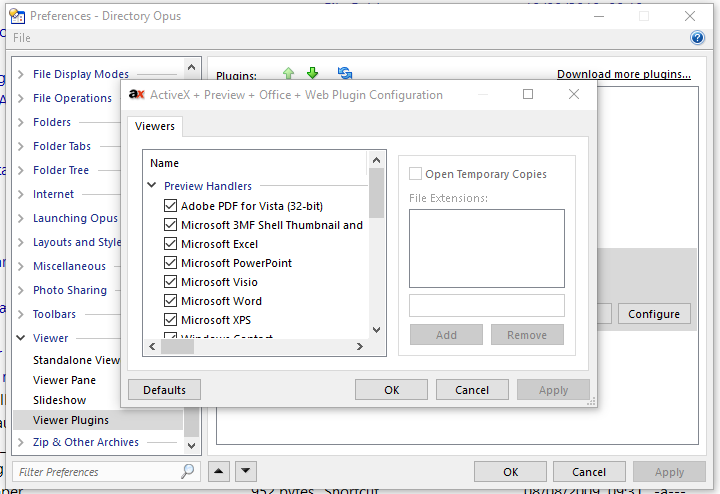Click the file extension text input field
Screen dimensions: 720x494
point(487,305)
